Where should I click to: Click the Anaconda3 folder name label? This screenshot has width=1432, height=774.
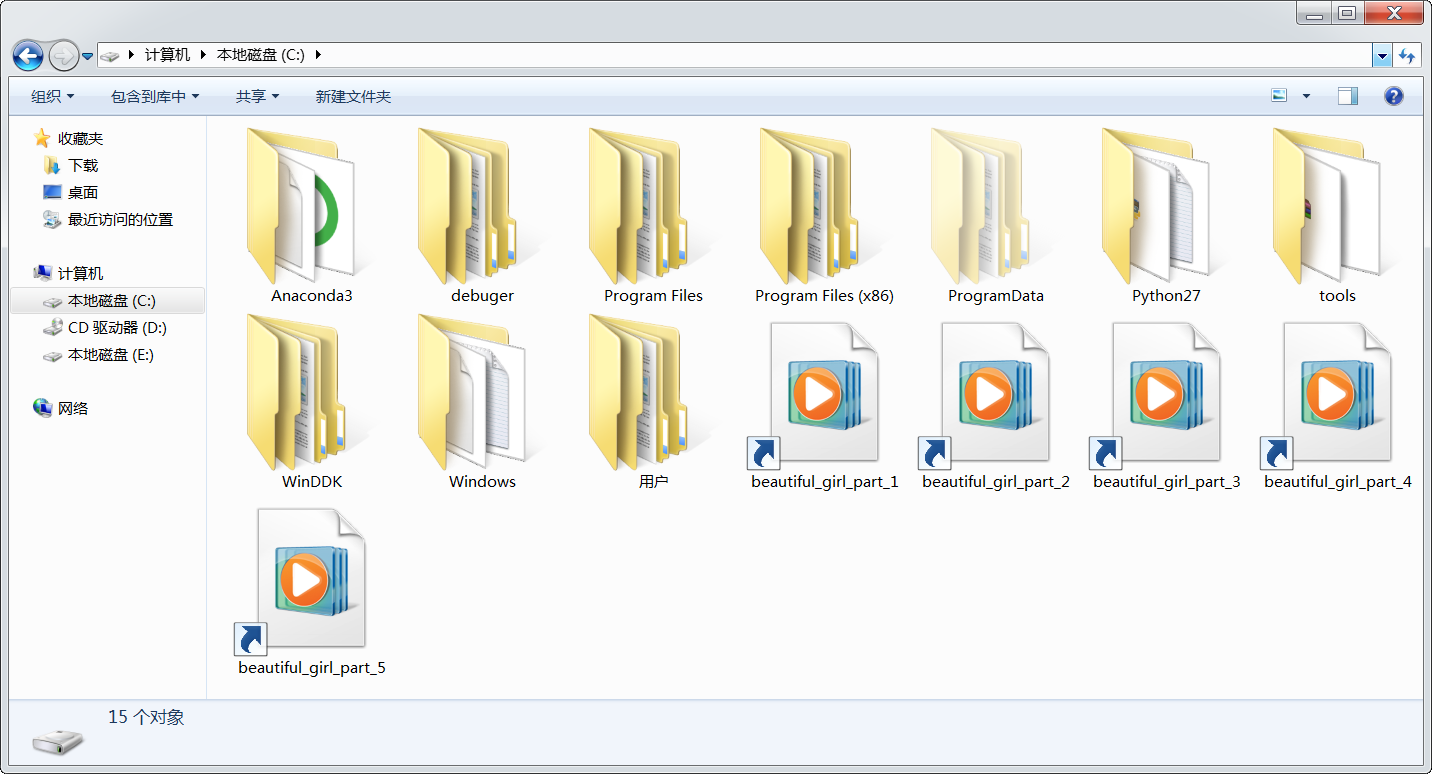(312, 296)
